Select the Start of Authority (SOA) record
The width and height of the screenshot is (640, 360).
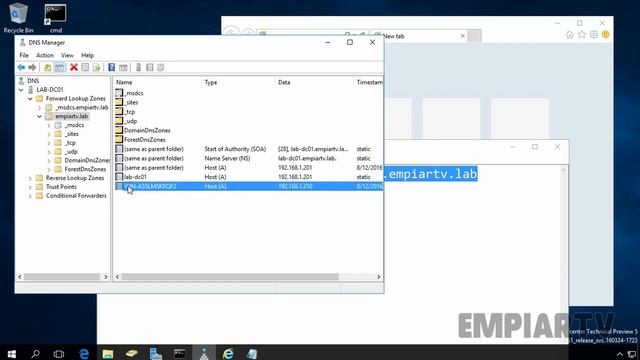tap(248, 149)
